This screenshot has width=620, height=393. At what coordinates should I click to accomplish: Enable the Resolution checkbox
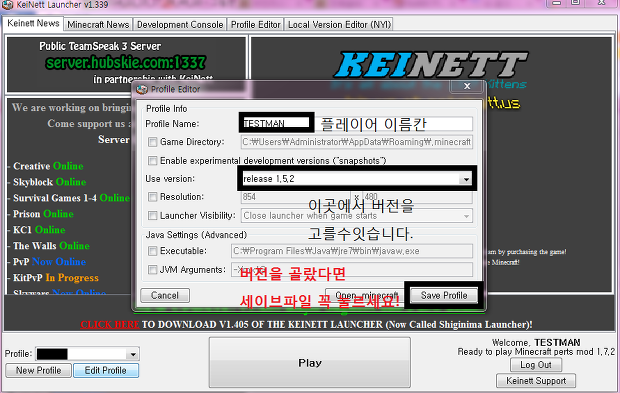152,196
